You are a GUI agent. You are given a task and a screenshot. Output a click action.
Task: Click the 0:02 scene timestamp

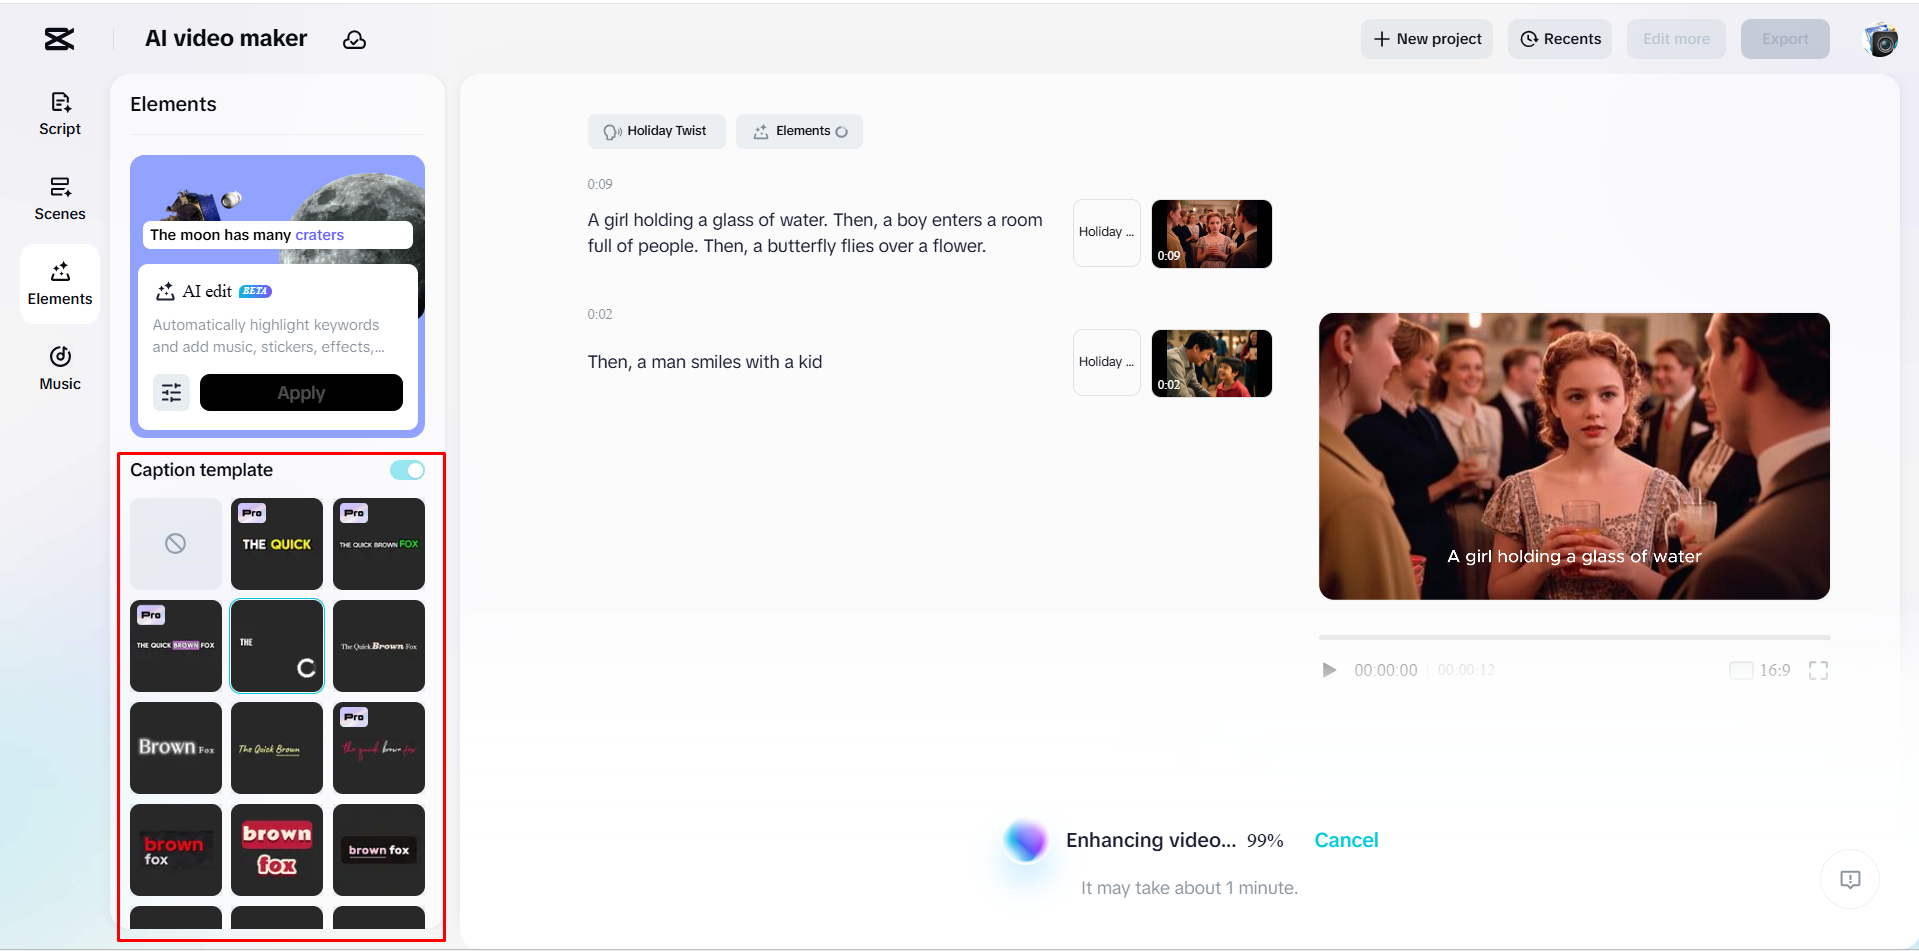(x=600, y=314)
